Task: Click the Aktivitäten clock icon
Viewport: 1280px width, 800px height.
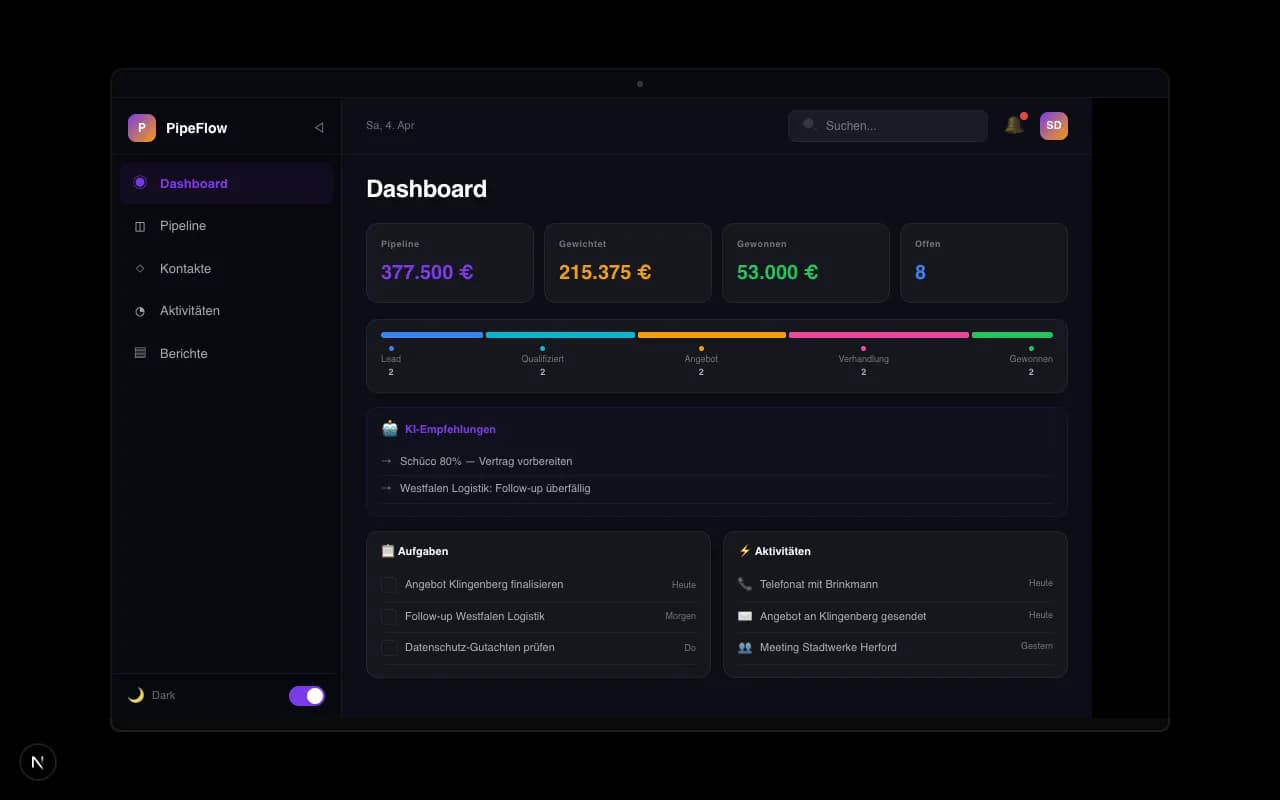Action: [x=140, y=311]
